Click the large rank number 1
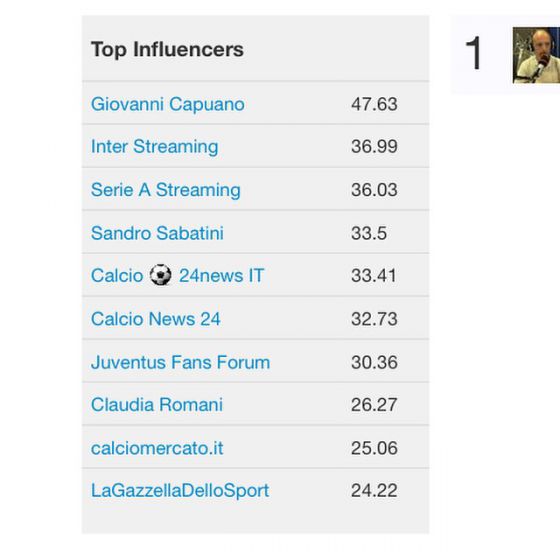560x560 pixels. [x=474, y=54]
